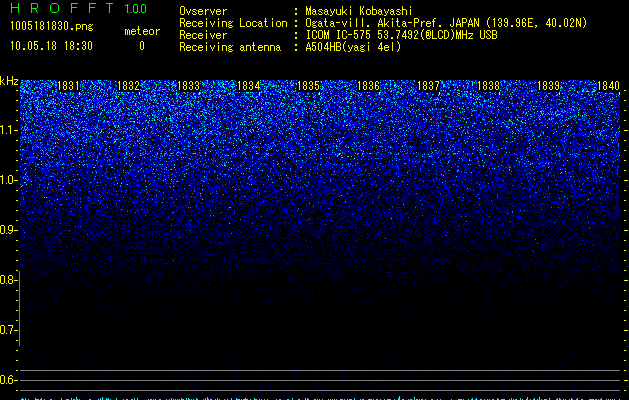
Task: Click the 1833 time marker
Action: (x=188, y=86)
